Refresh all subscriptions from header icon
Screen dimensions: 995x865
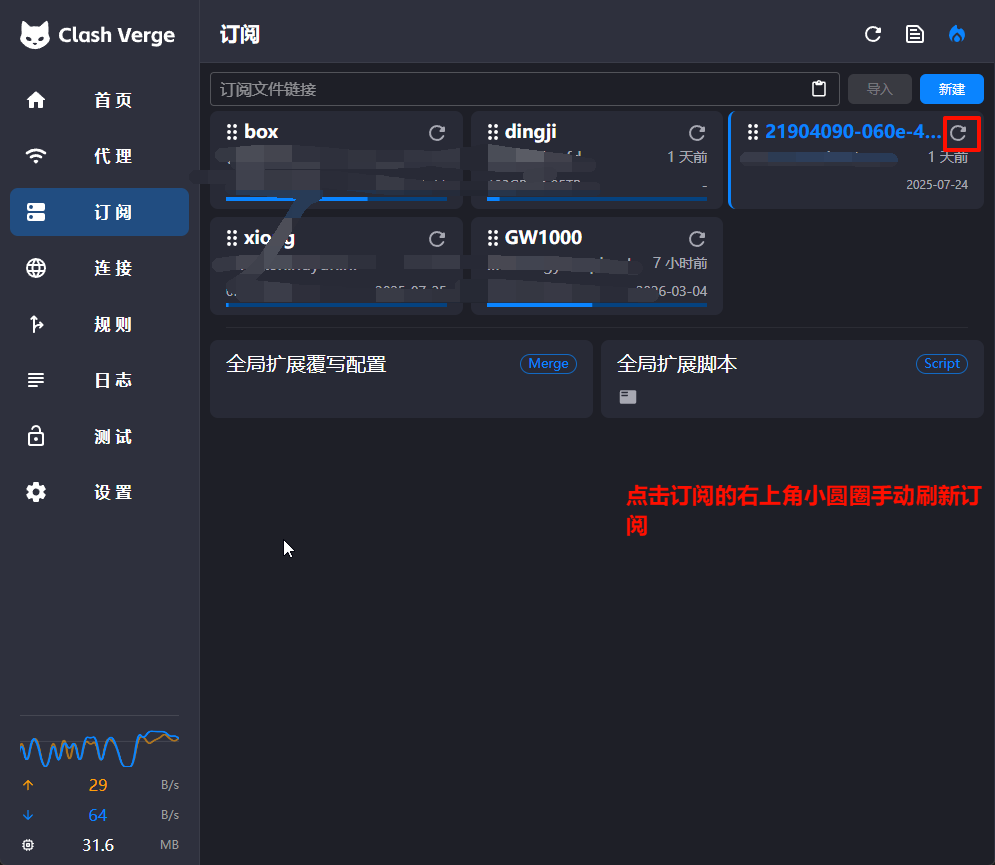(x=873, y=34)
